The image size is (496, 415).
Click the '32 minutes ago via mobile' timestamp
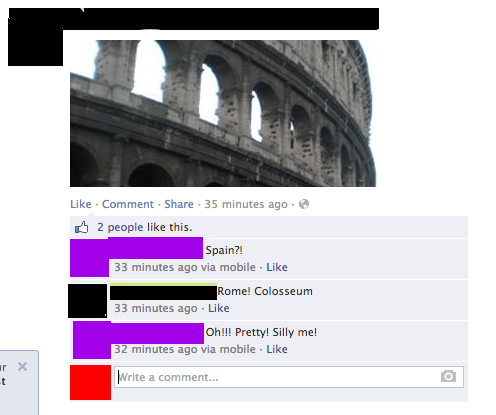tap(185, 349)
